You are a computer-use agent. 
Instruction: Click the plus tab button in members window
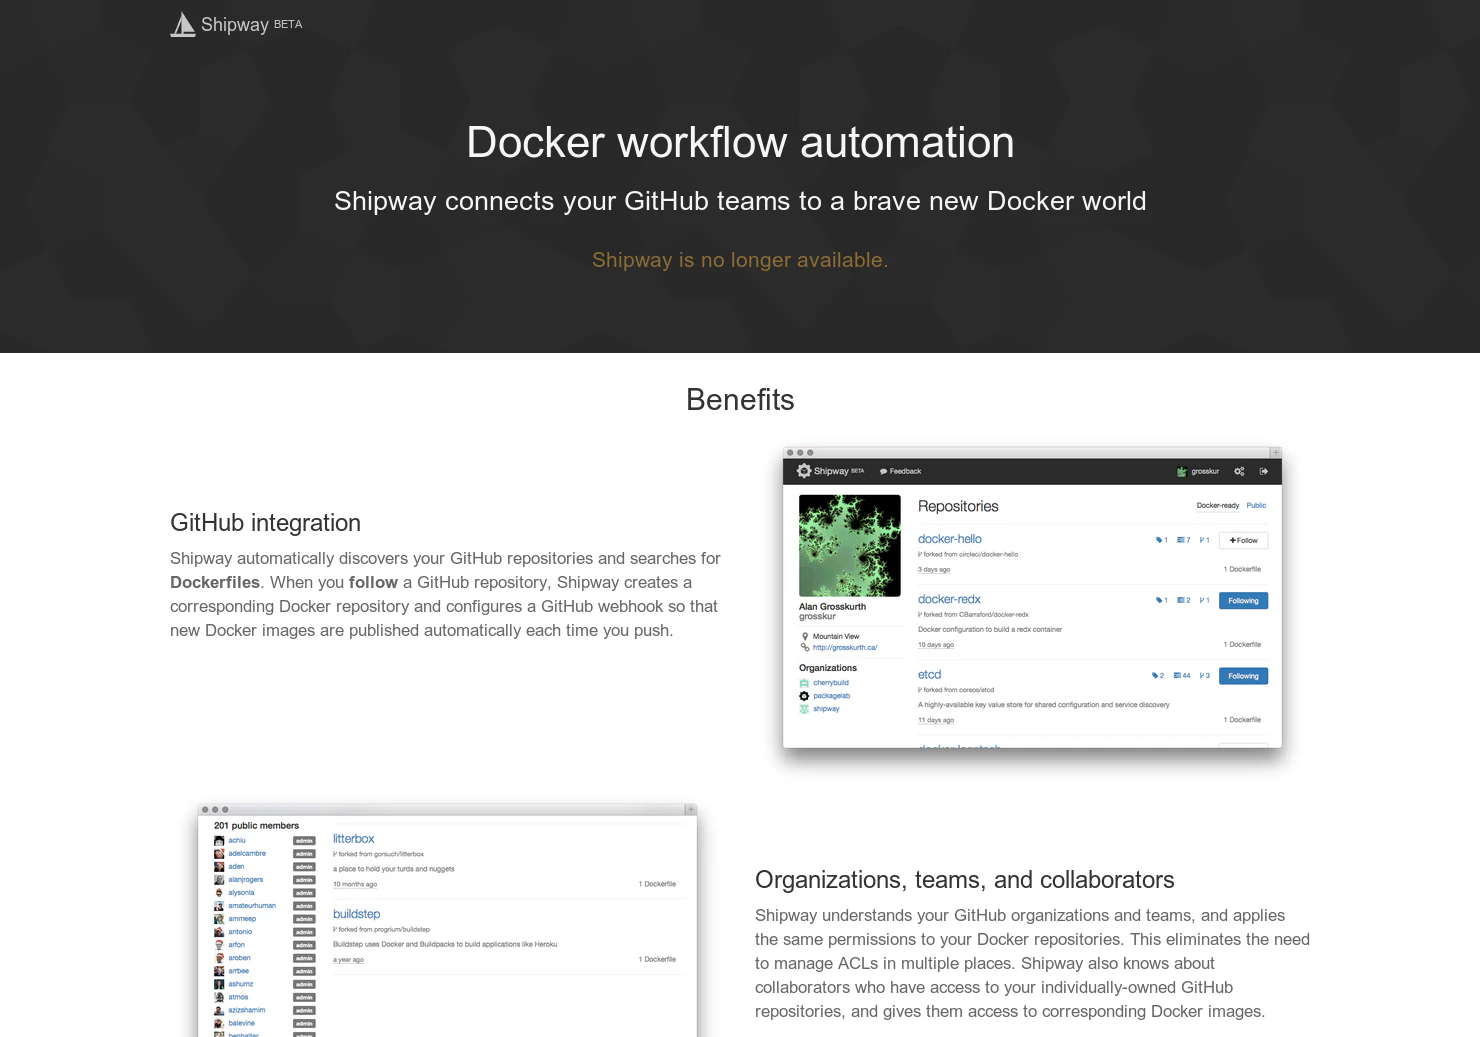(x=690, y=809)
